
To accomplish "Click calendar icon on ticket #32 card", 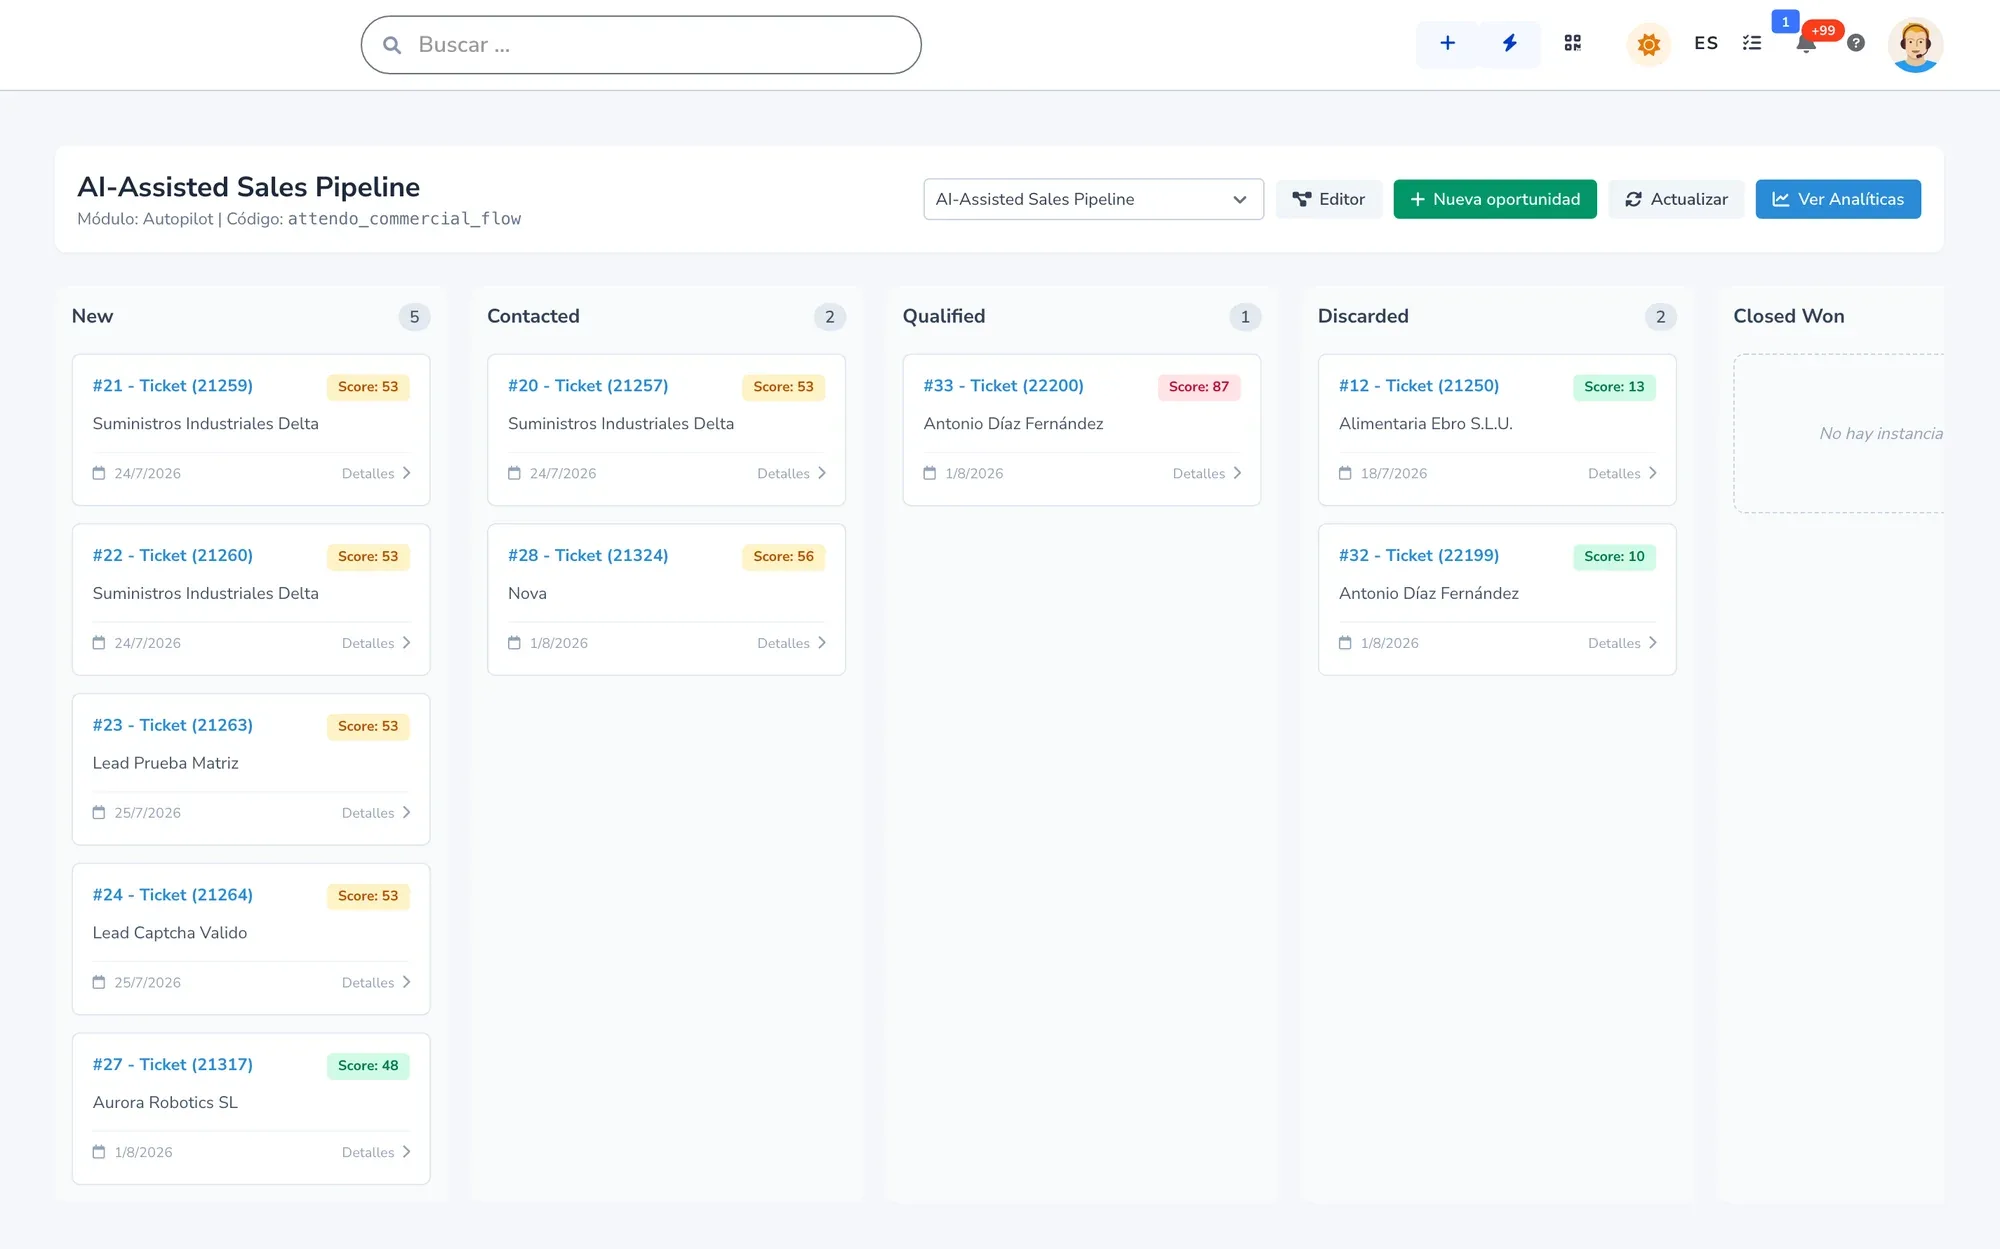I will [x=1345, y=643].
